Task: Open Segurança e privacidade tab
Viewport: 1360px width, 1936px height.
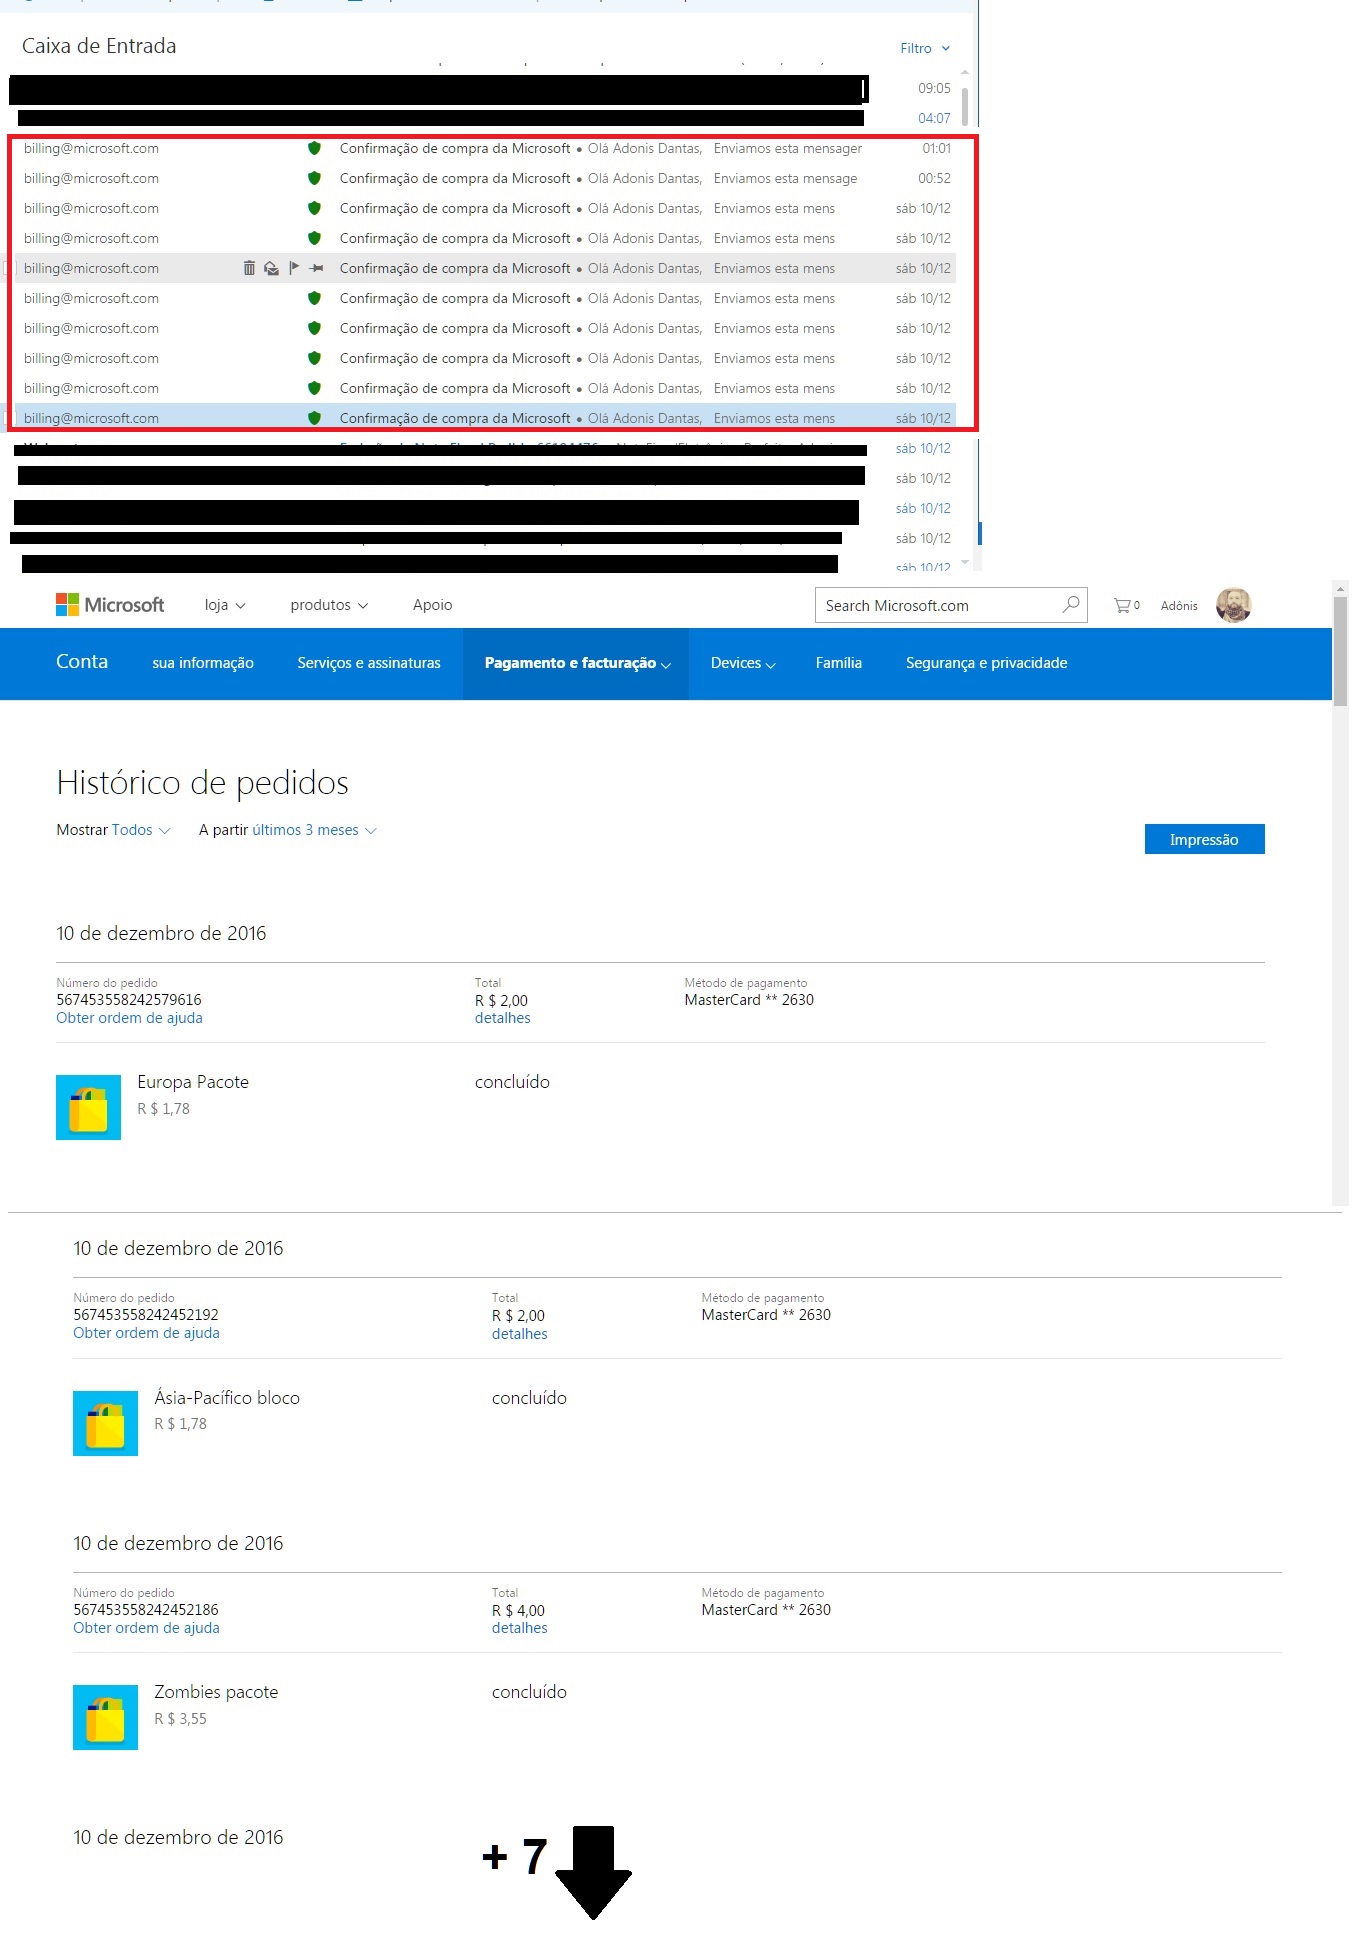Action: [x=986, y=663]
